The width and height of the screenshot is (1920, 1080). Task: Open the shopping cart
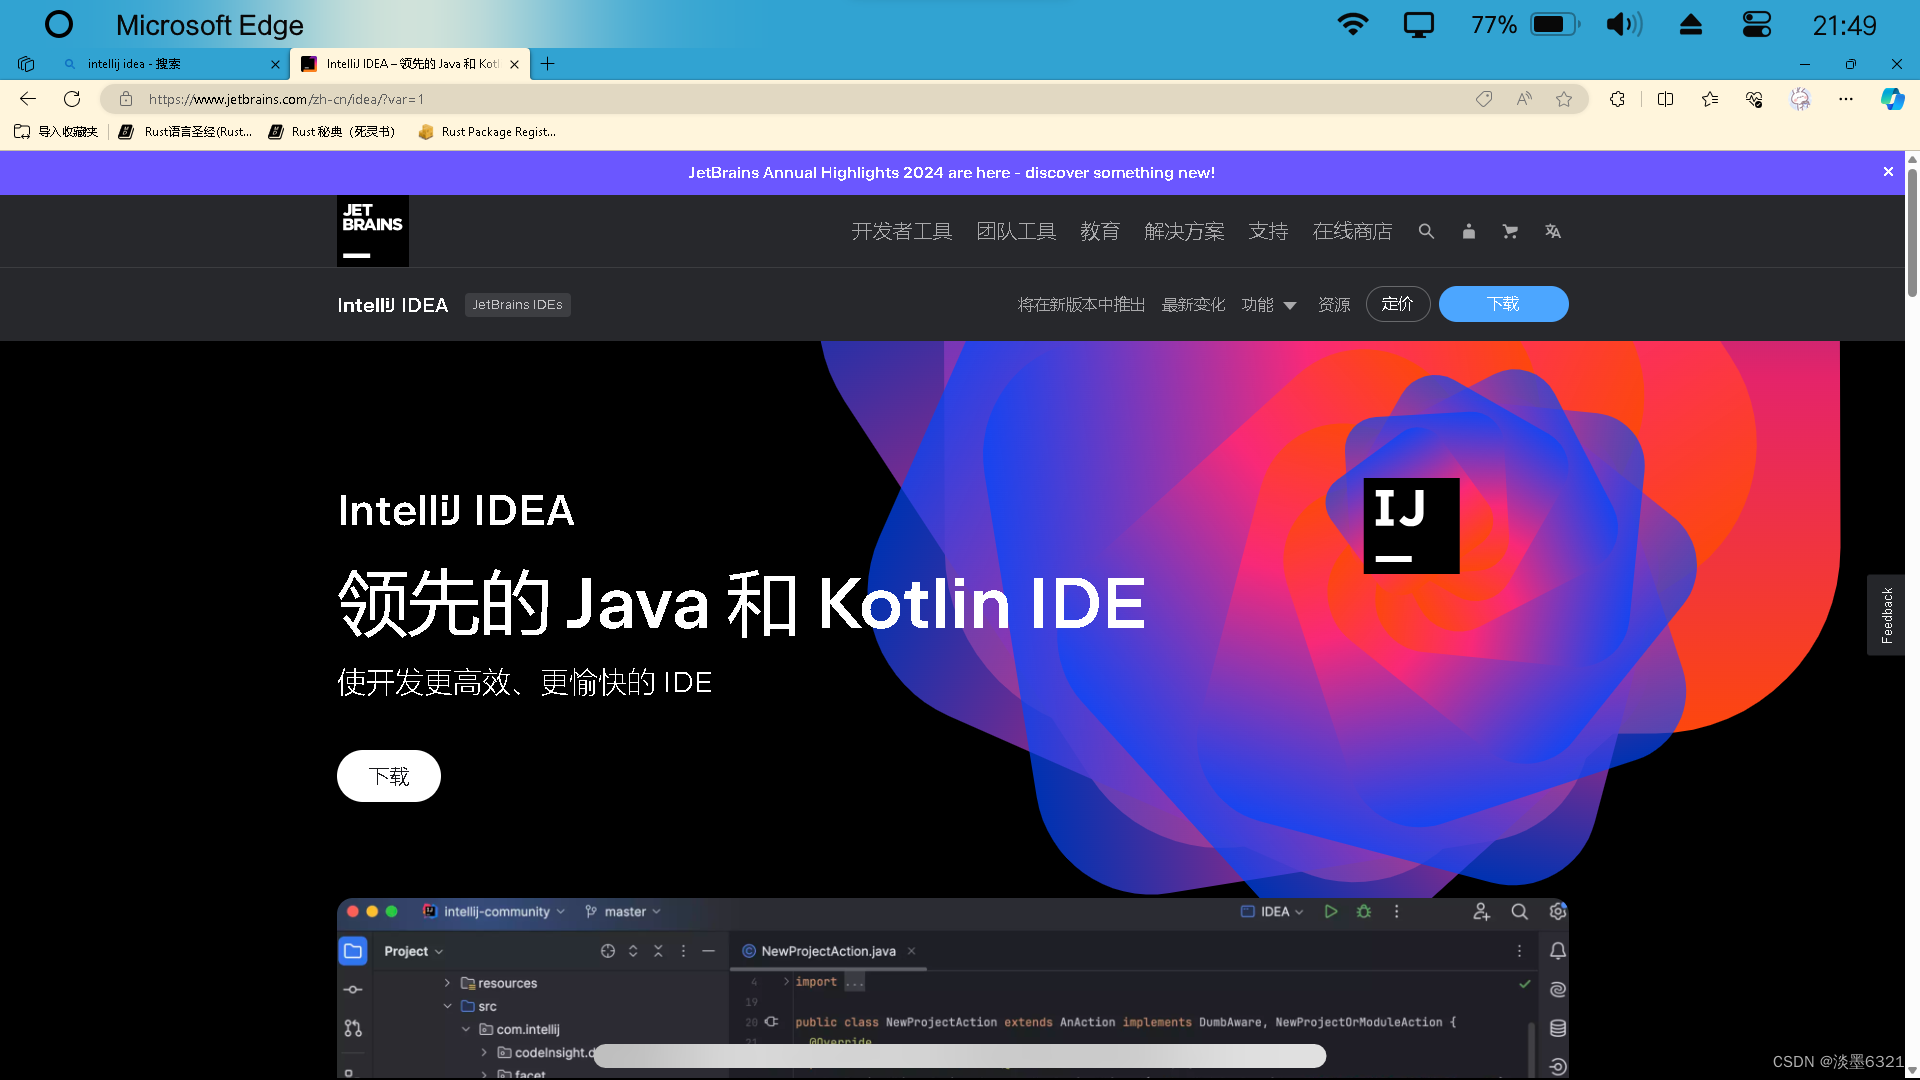click(x=1510, y=231)
